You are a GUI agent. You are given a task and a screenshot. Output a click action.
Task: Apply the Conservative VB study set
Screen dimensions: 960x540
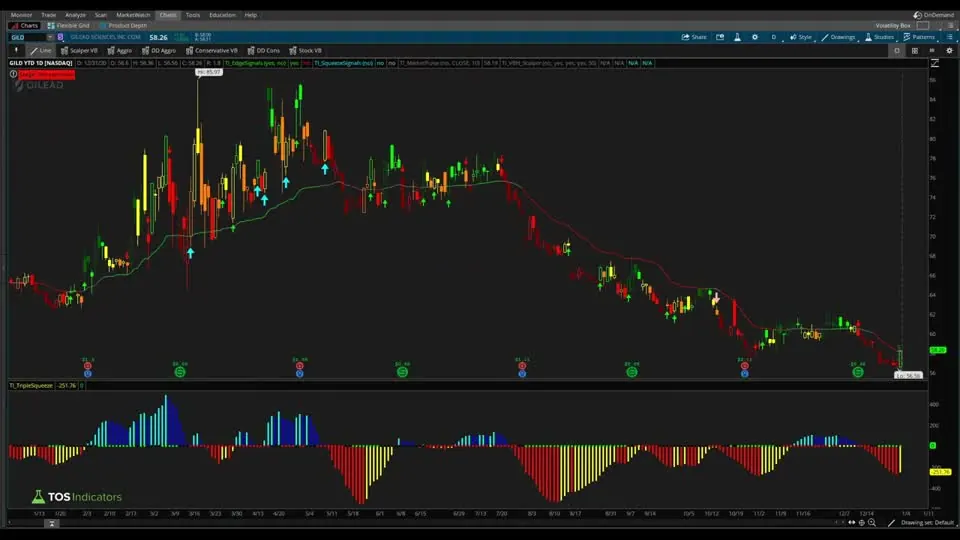click(x=211, y=51)
